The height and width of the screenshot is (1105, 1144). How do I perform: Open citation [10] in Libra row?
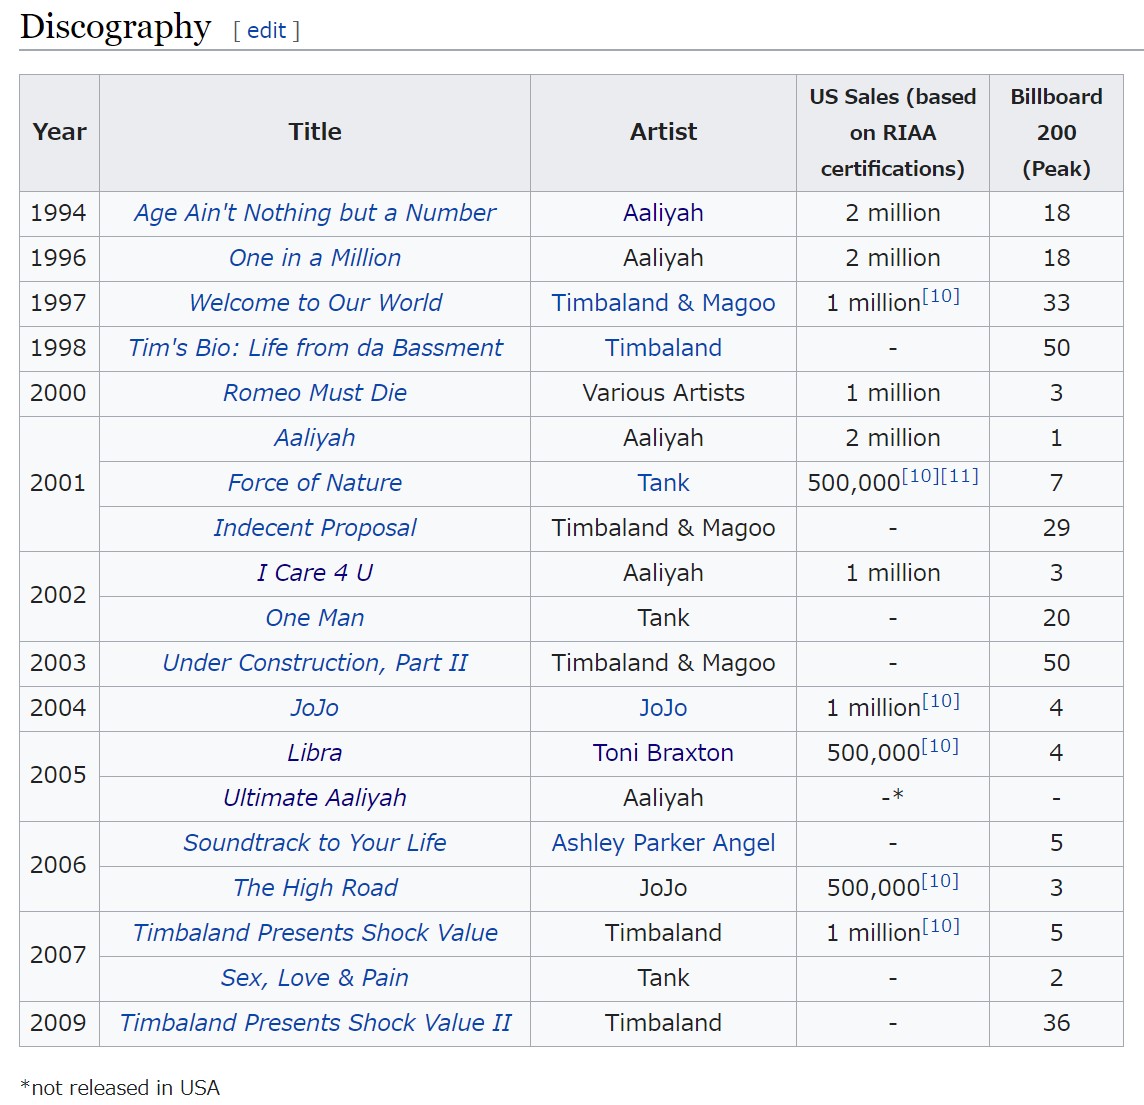(x=940, y=746)
